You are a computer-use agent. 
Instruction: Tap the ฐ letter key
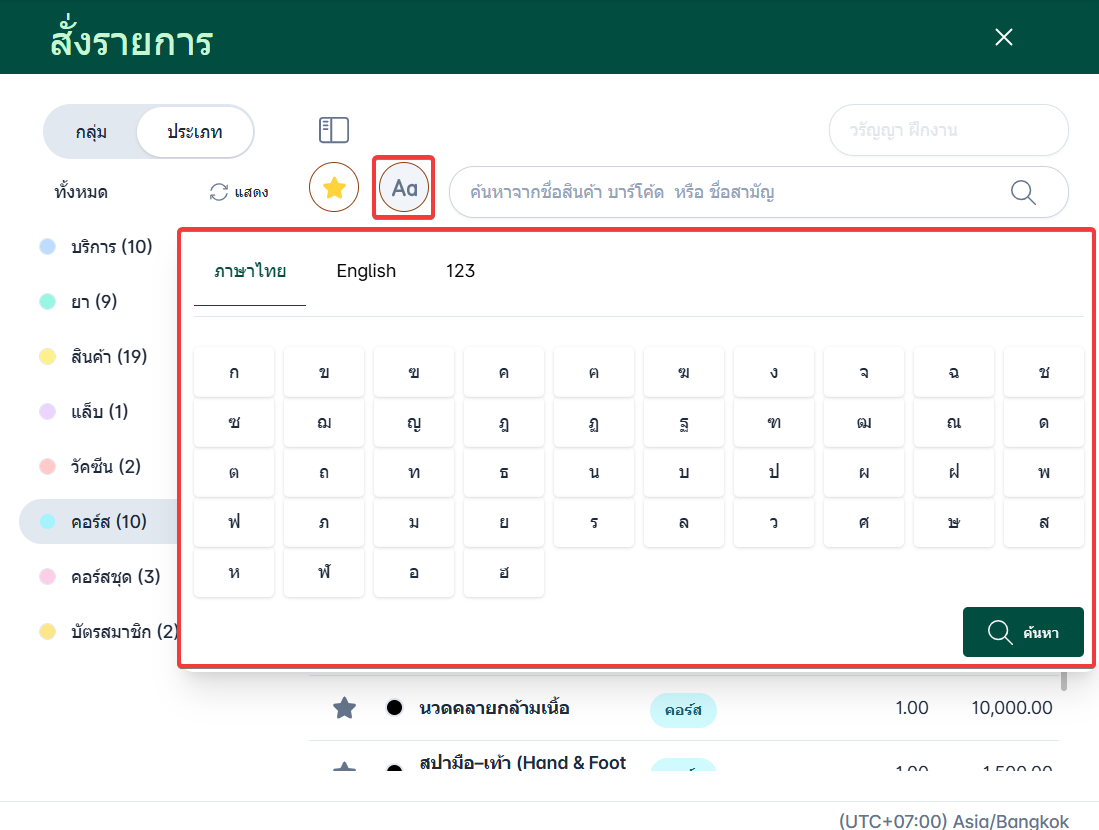coord(684,422)
